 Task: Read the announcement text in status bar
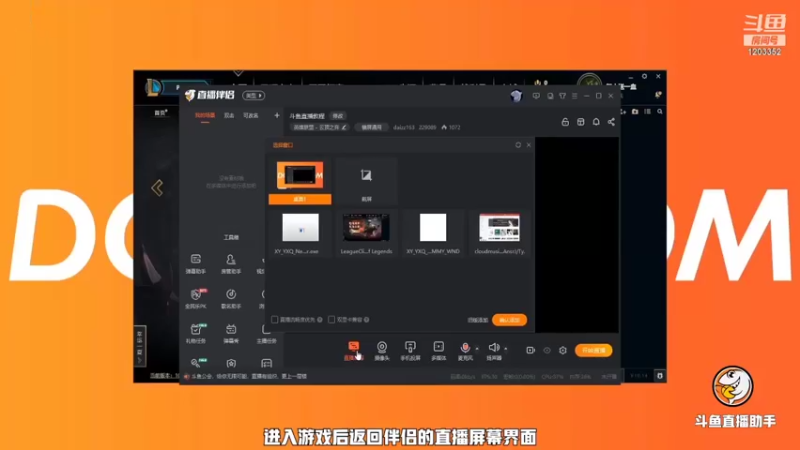[249, 377]
